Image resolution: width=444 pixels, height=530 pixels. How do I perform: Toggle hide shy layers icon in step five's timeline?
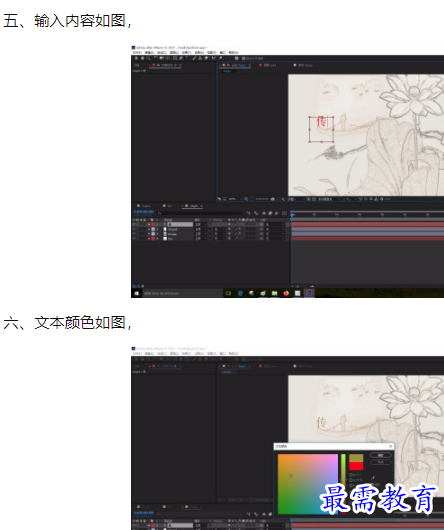click(x=264, y=213)
